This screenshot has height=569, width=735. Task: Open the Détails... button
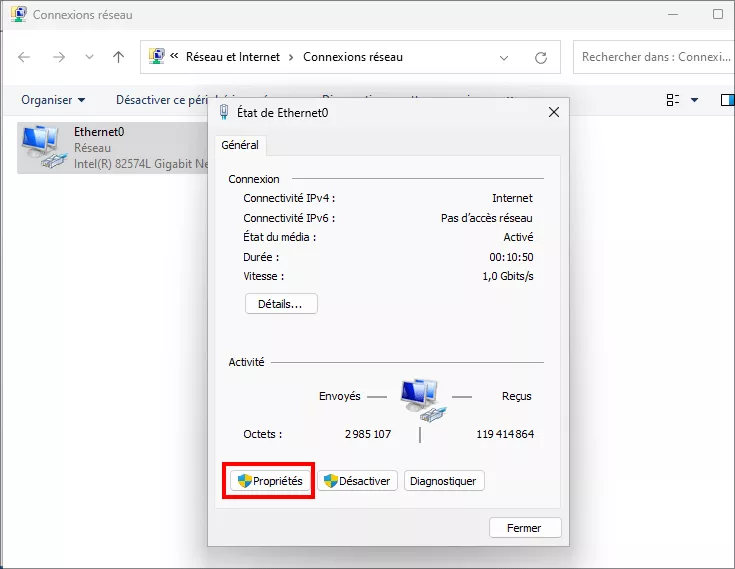click(x=281, y=303)
